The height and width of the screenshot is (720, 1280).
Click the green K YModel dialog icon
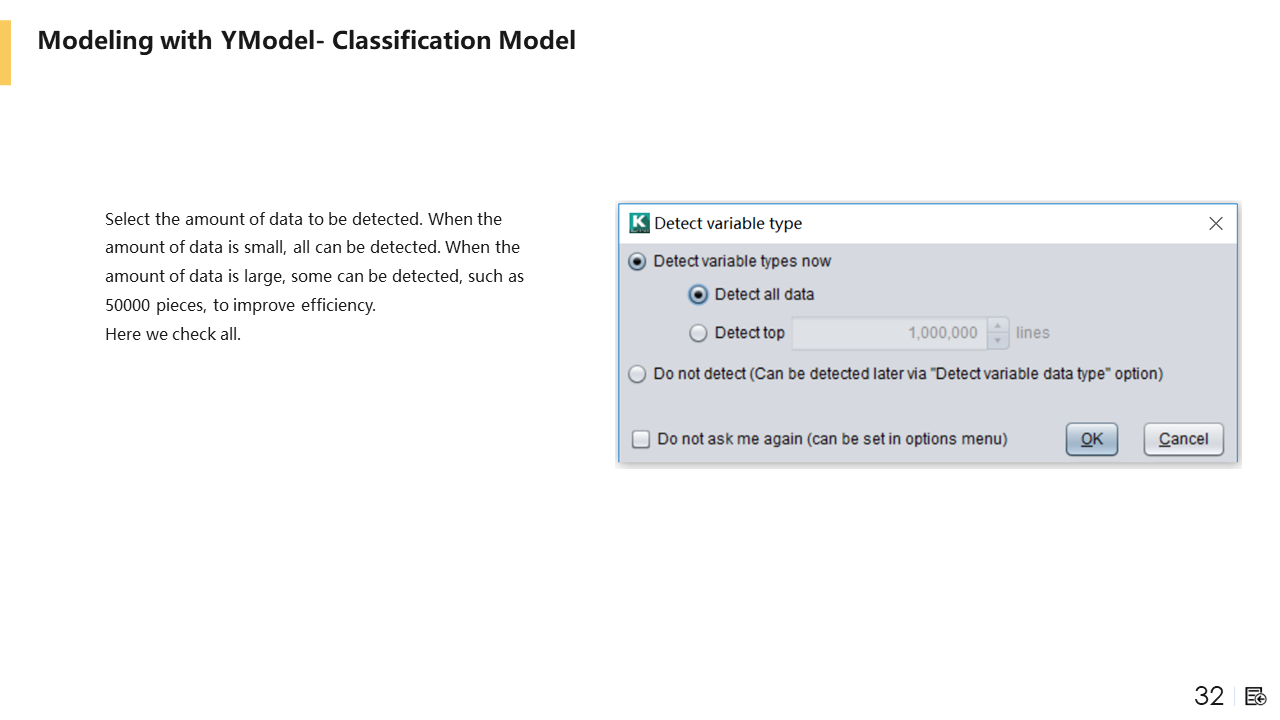point(639,223)
